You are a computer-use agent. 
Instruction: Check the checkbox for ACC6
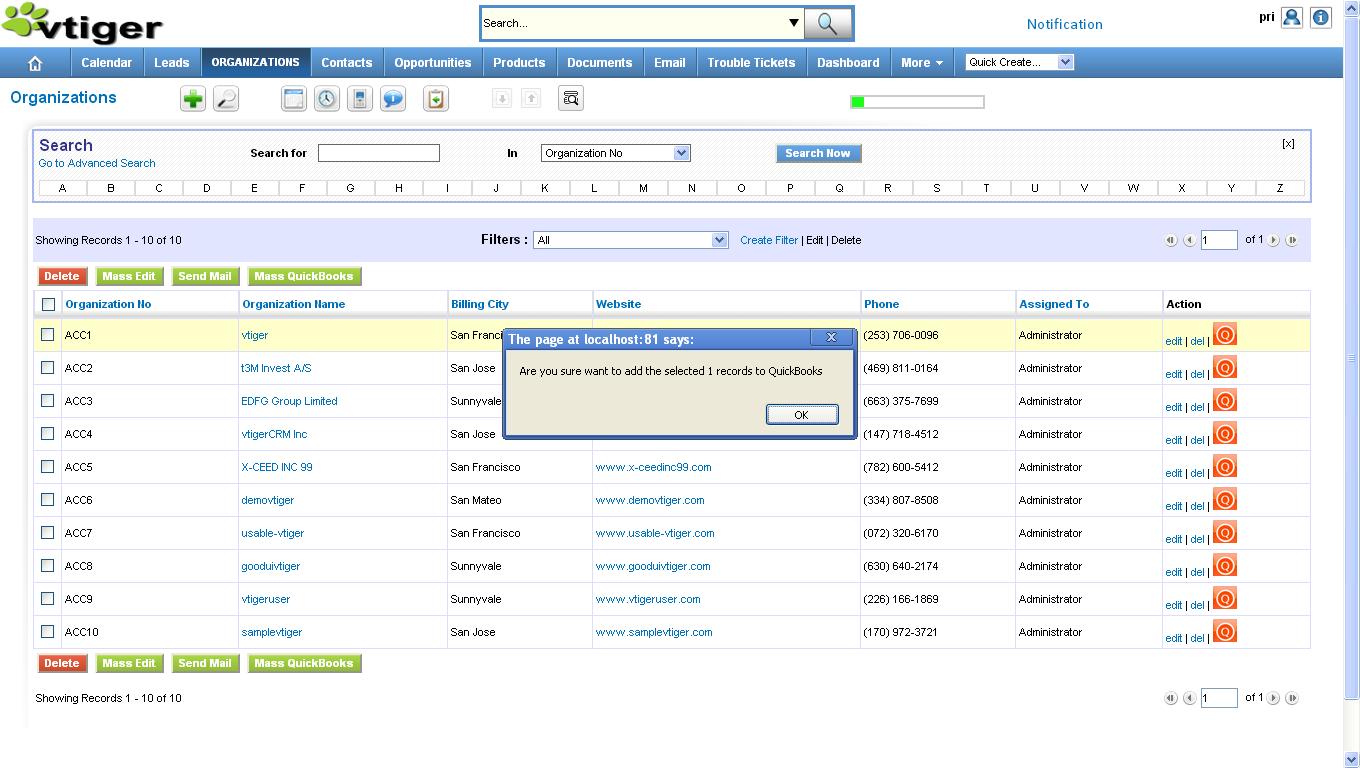47,500
